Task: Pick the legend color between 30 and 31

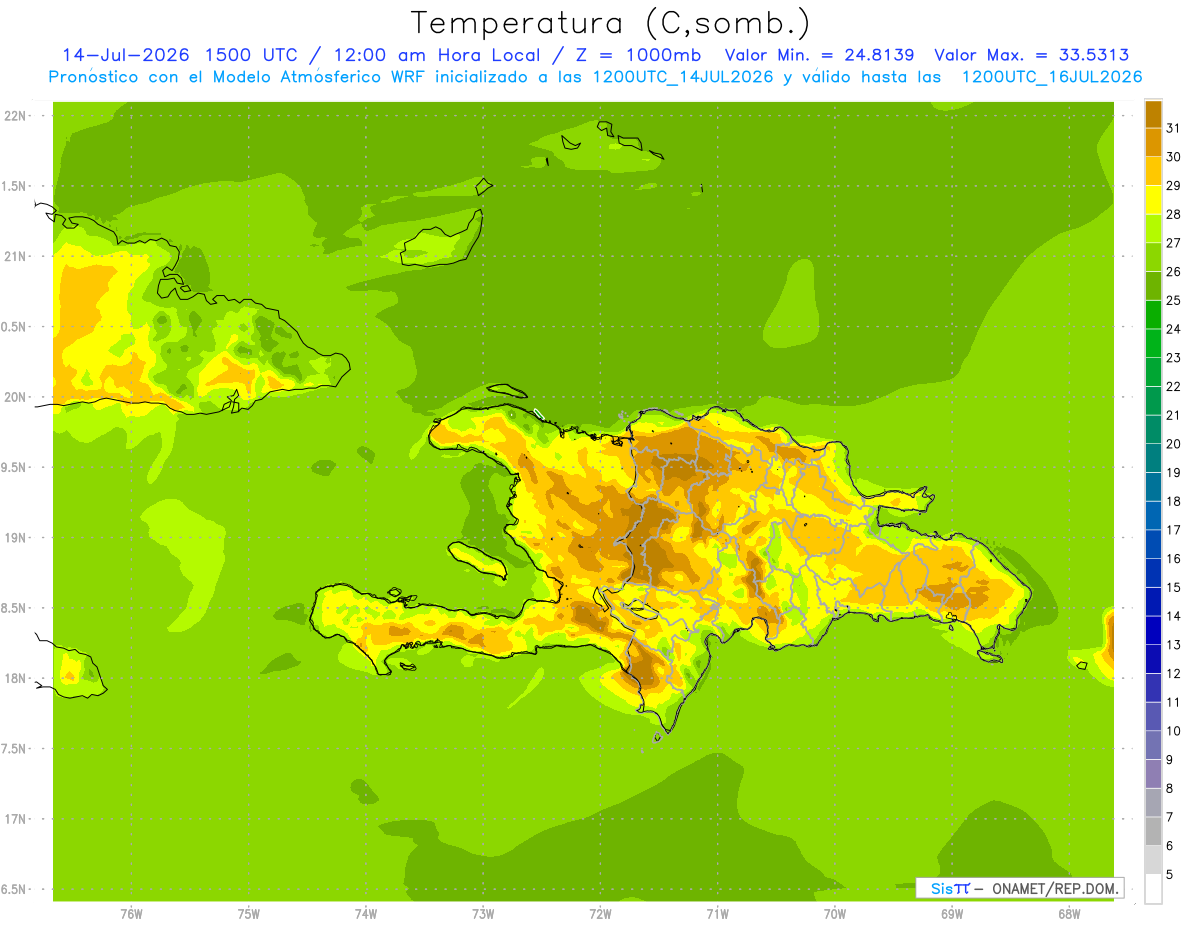Action: click(x=1153, y=142)
